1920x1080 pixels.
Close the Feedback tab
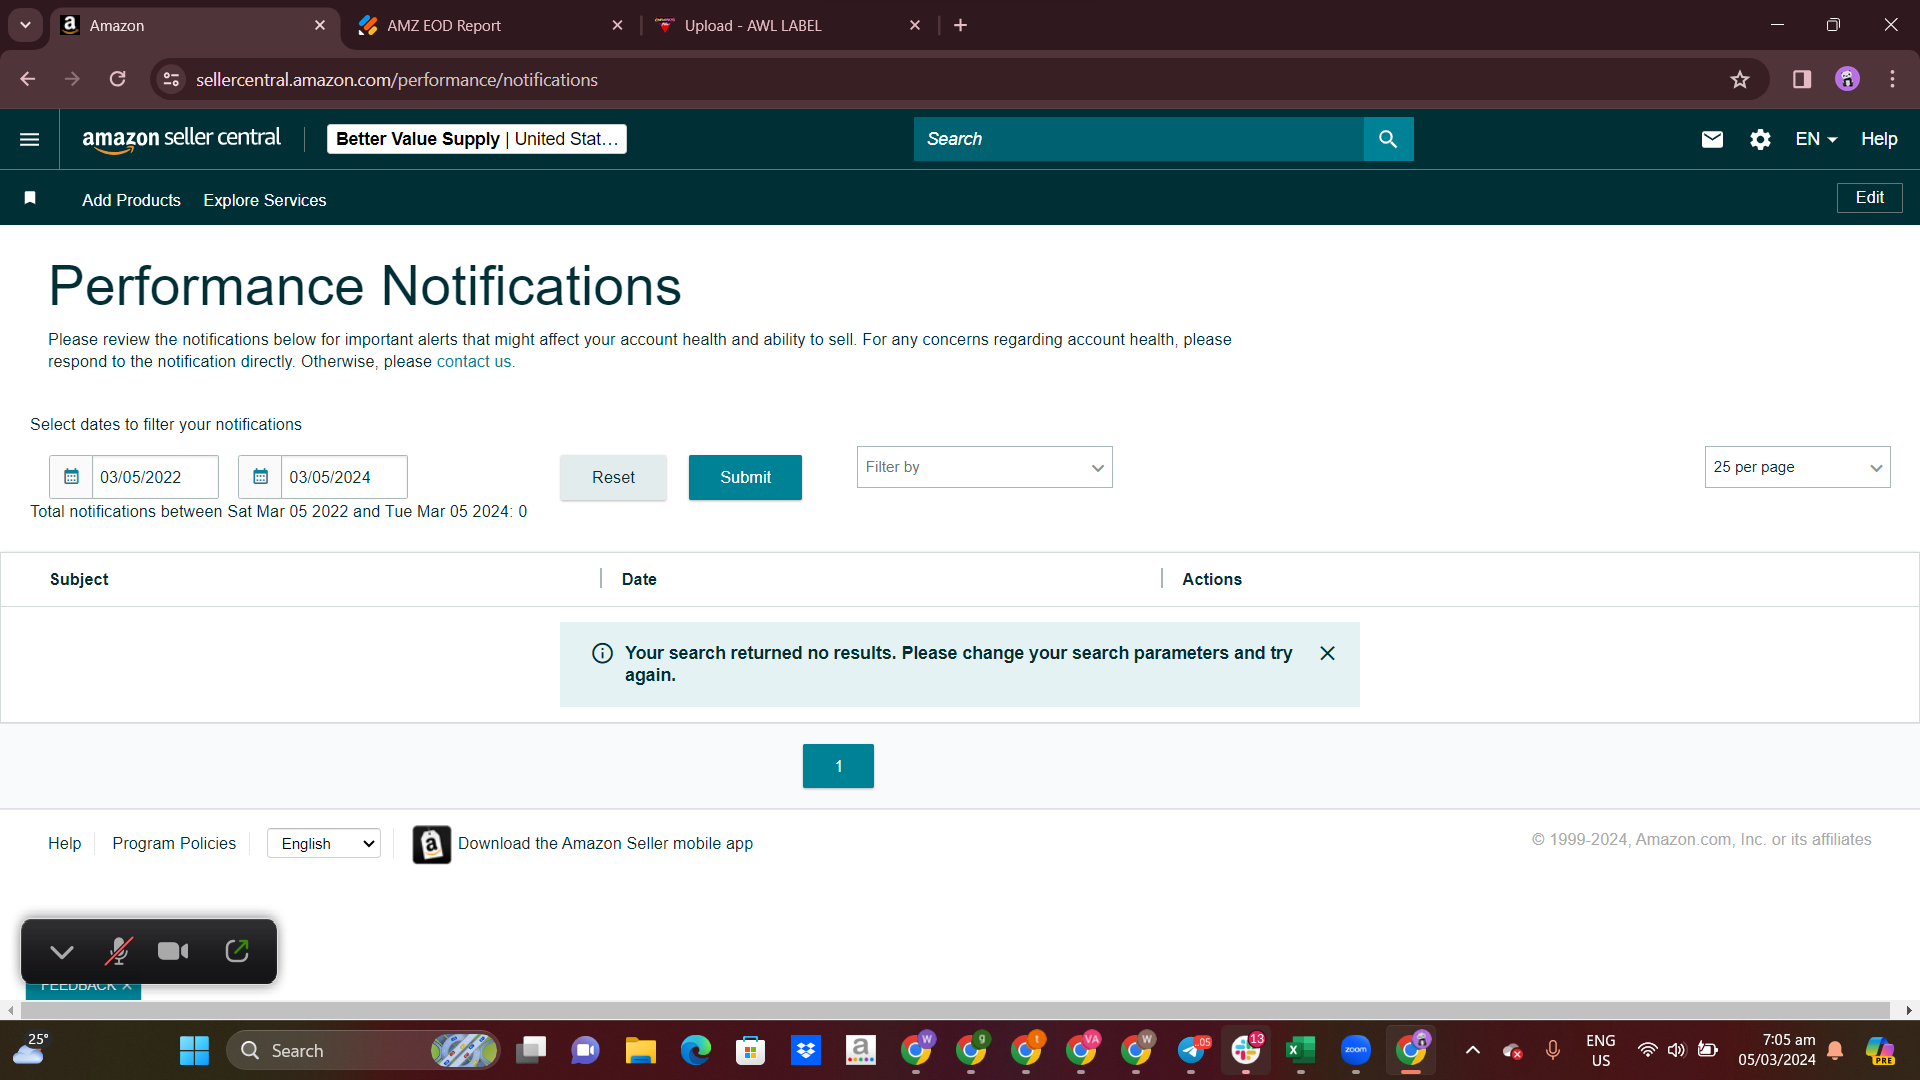(127, 986)
